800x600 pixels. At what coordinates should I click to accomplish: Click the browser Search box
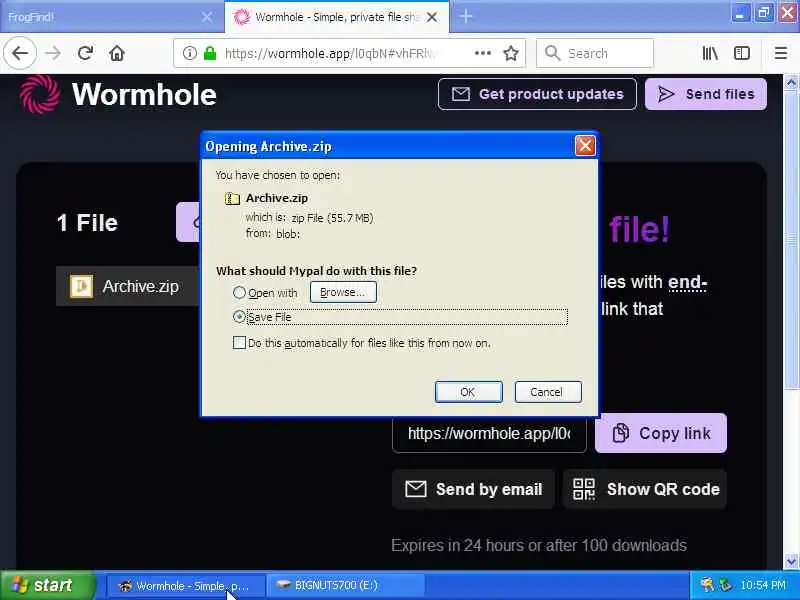click(595, 53)
